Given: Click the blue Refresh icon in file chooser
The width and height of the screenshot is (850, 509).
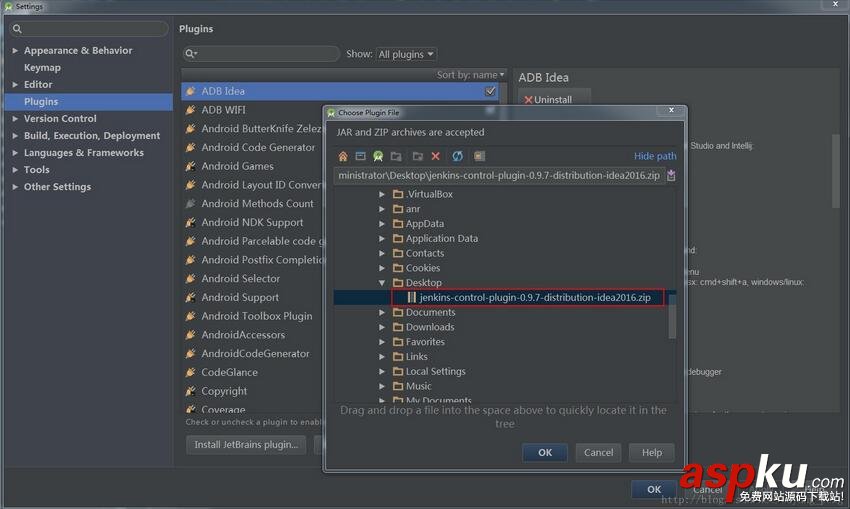Looking at the screenshot, I should (458, 156).
